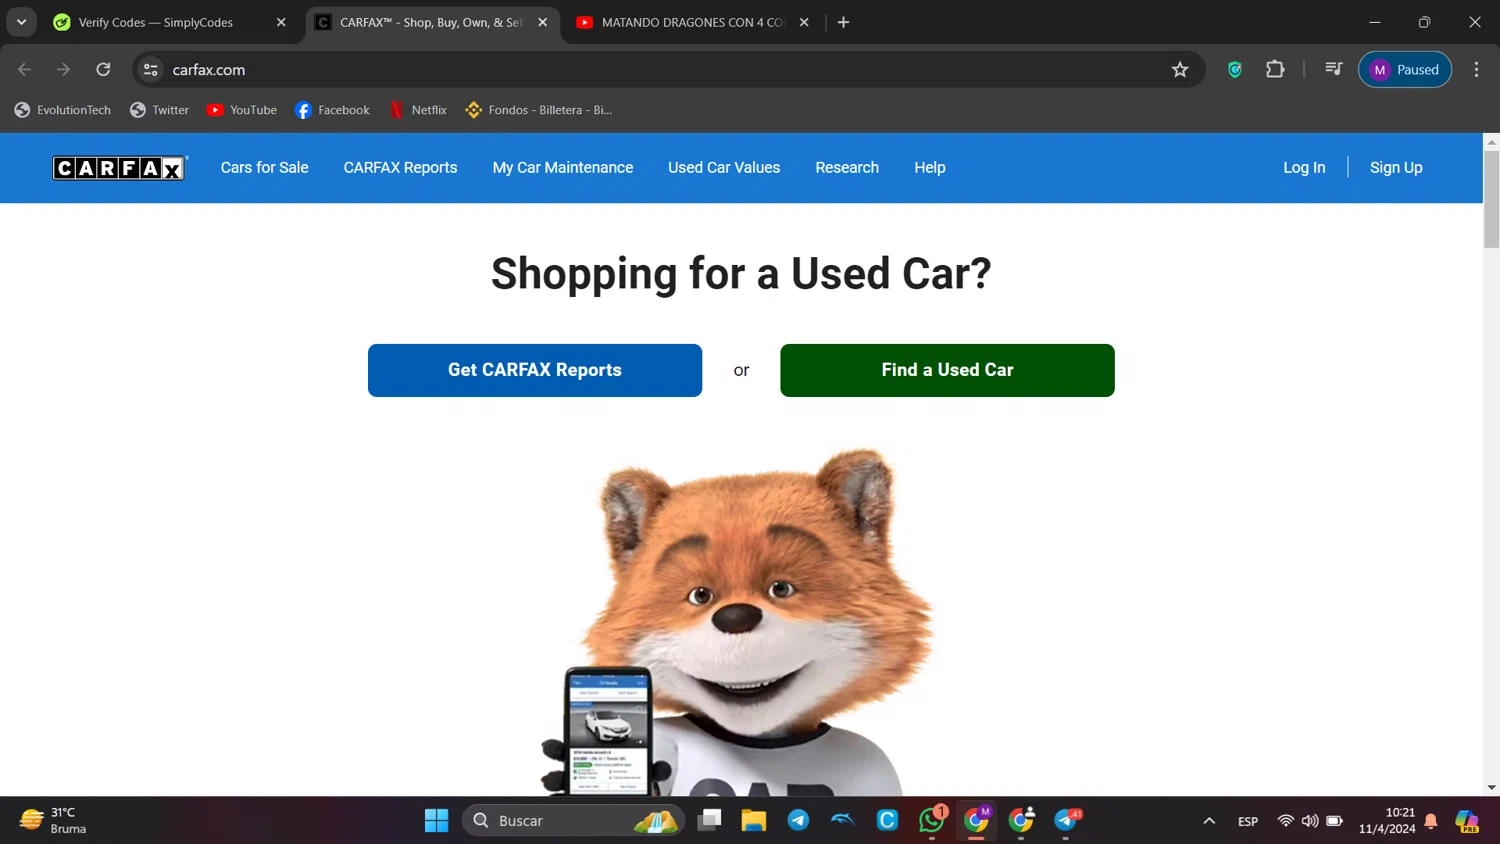Screen dimensions: 1500x844
Task: Open Telegram with badge 41 on taskbar
Action: pos(1067,820)
